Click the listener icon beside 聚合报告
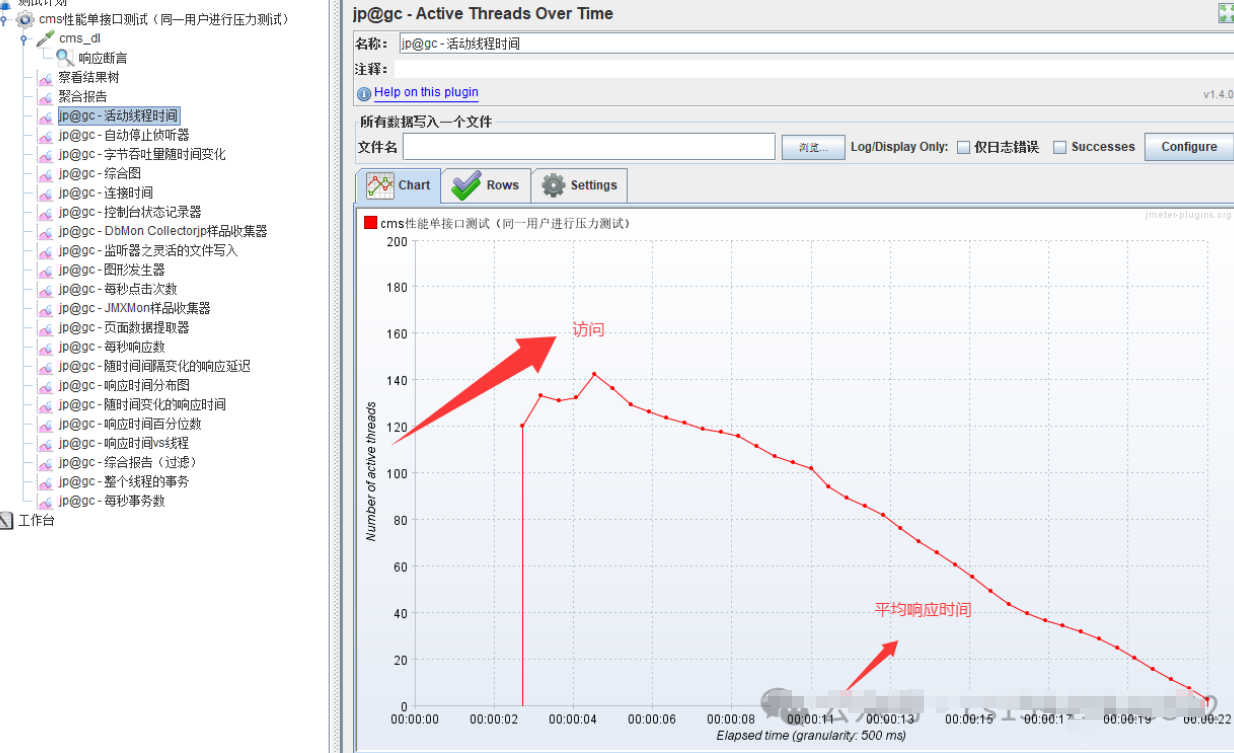The image size is (1234, 753). pos(45,97)
